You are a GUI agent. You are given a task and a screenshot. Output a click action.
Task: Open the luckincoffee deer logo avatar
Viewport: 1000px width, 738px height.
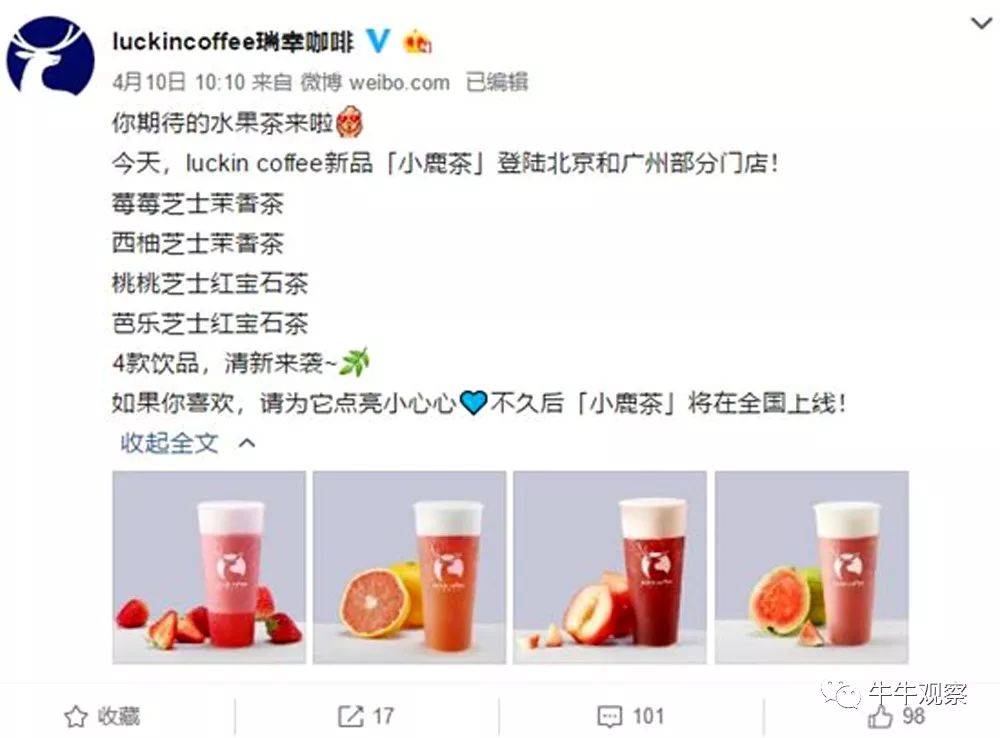pyautogui.click(x=50, y=56)
